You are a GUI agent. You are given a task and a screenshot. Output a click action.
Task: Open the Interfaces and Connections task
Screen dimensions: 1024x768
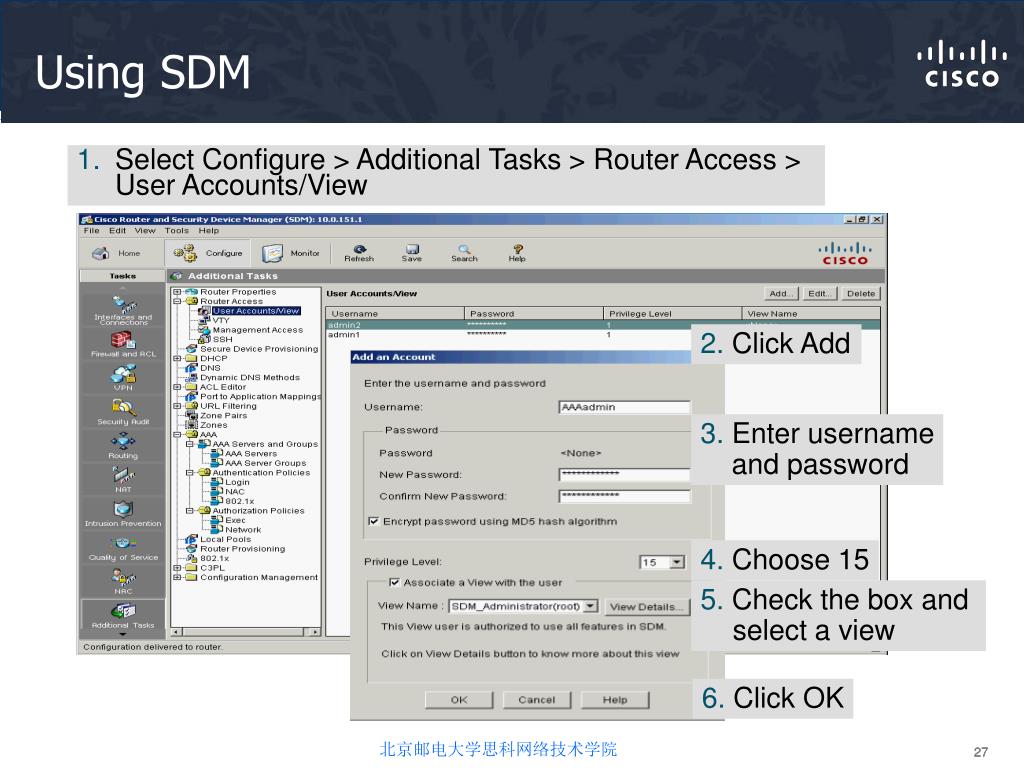tap(123, 311)
